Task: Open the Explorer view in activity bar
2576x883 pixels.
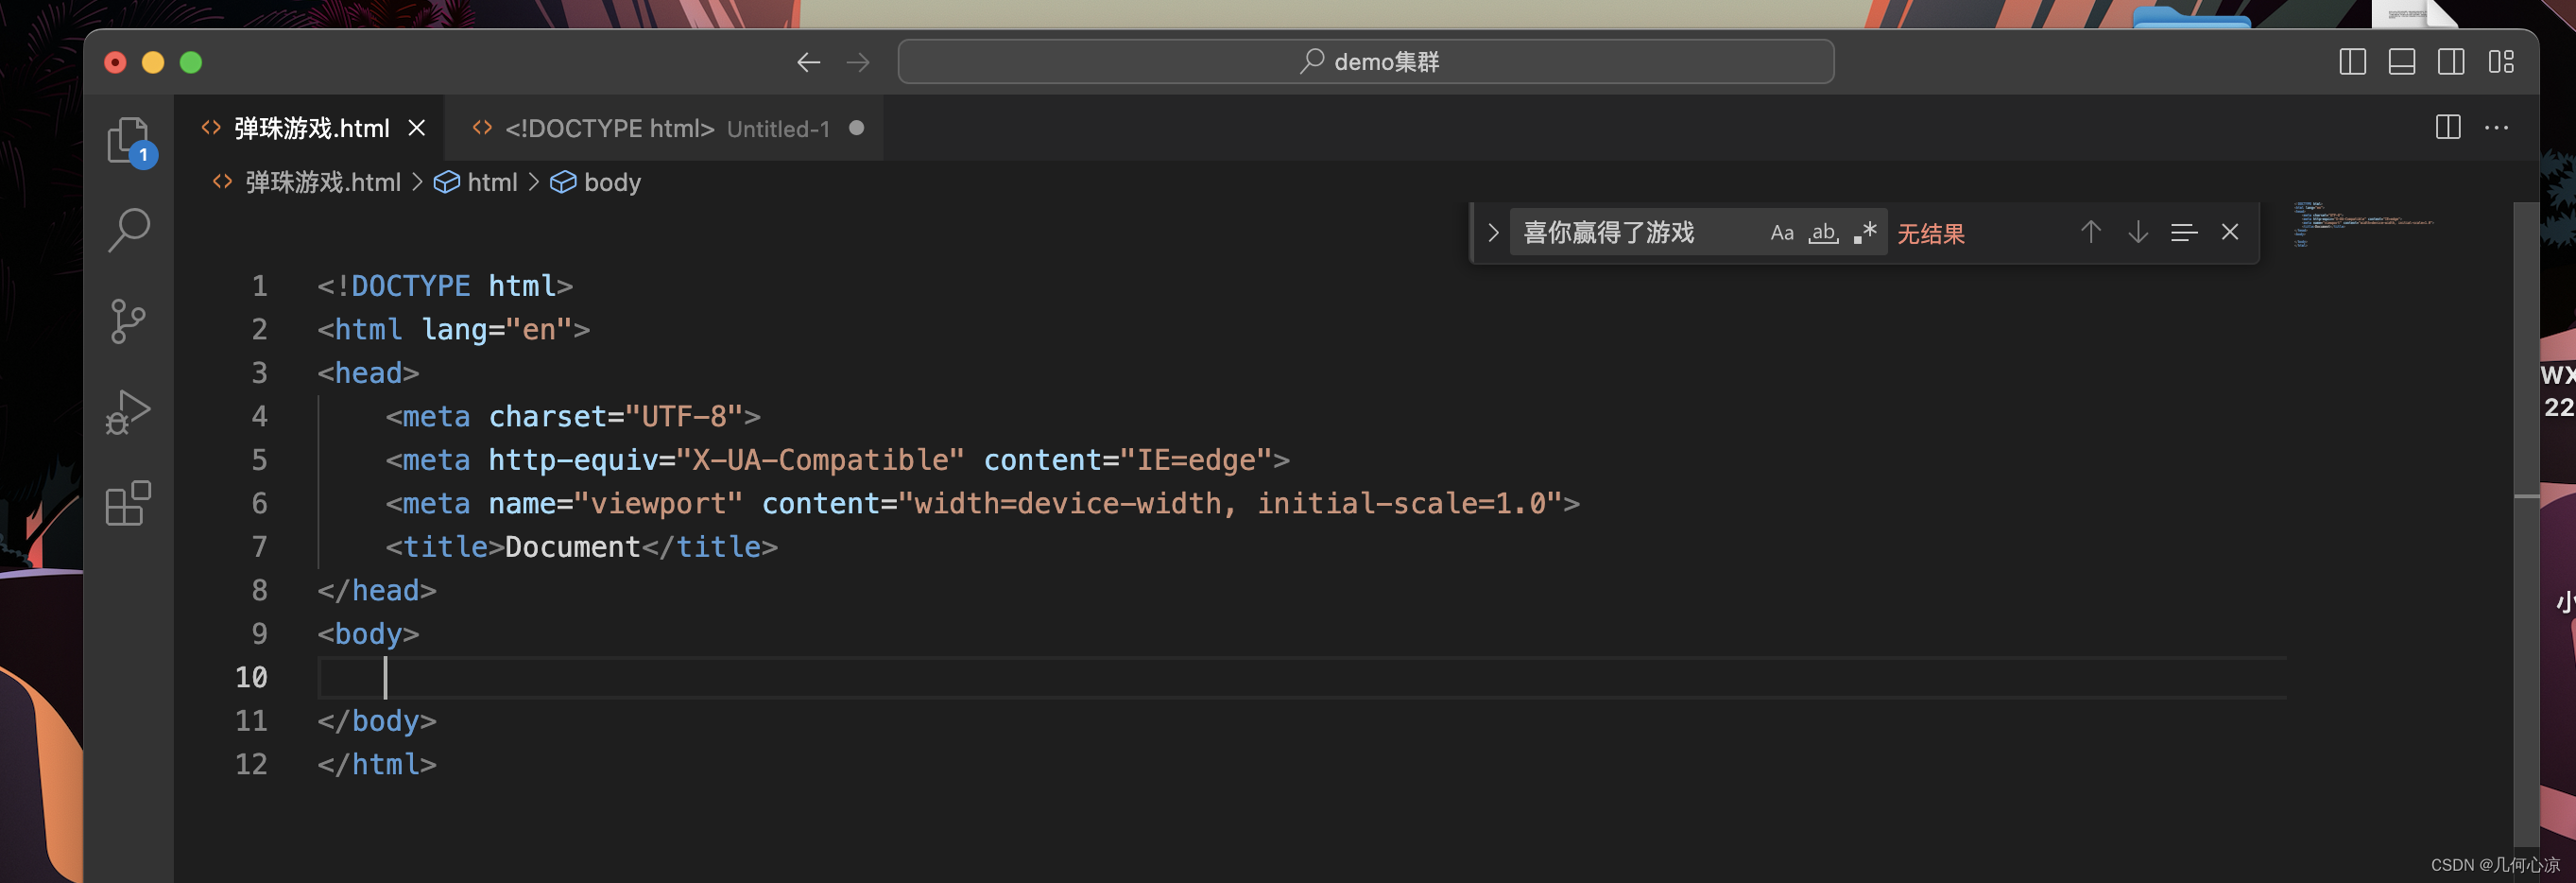Action: click(x=129, y=140)
